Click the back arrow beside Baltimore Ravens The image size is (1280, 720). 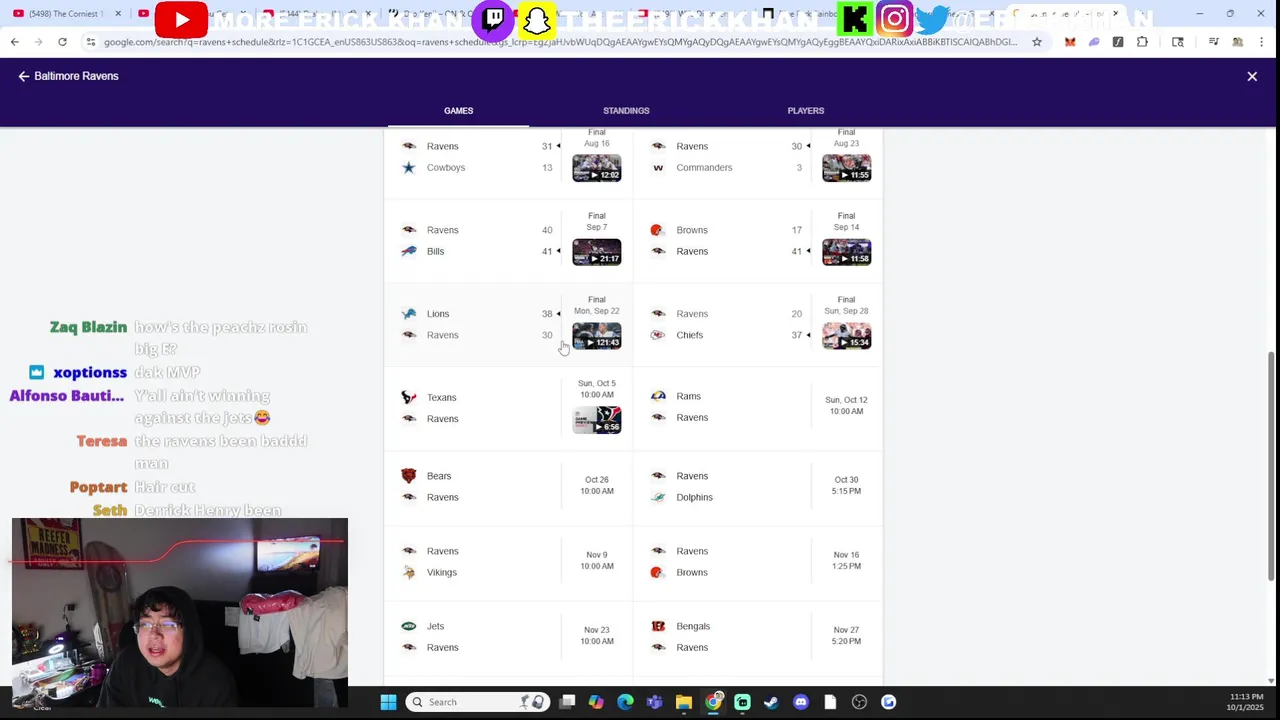pyautogui.click(x=23, y=76)
